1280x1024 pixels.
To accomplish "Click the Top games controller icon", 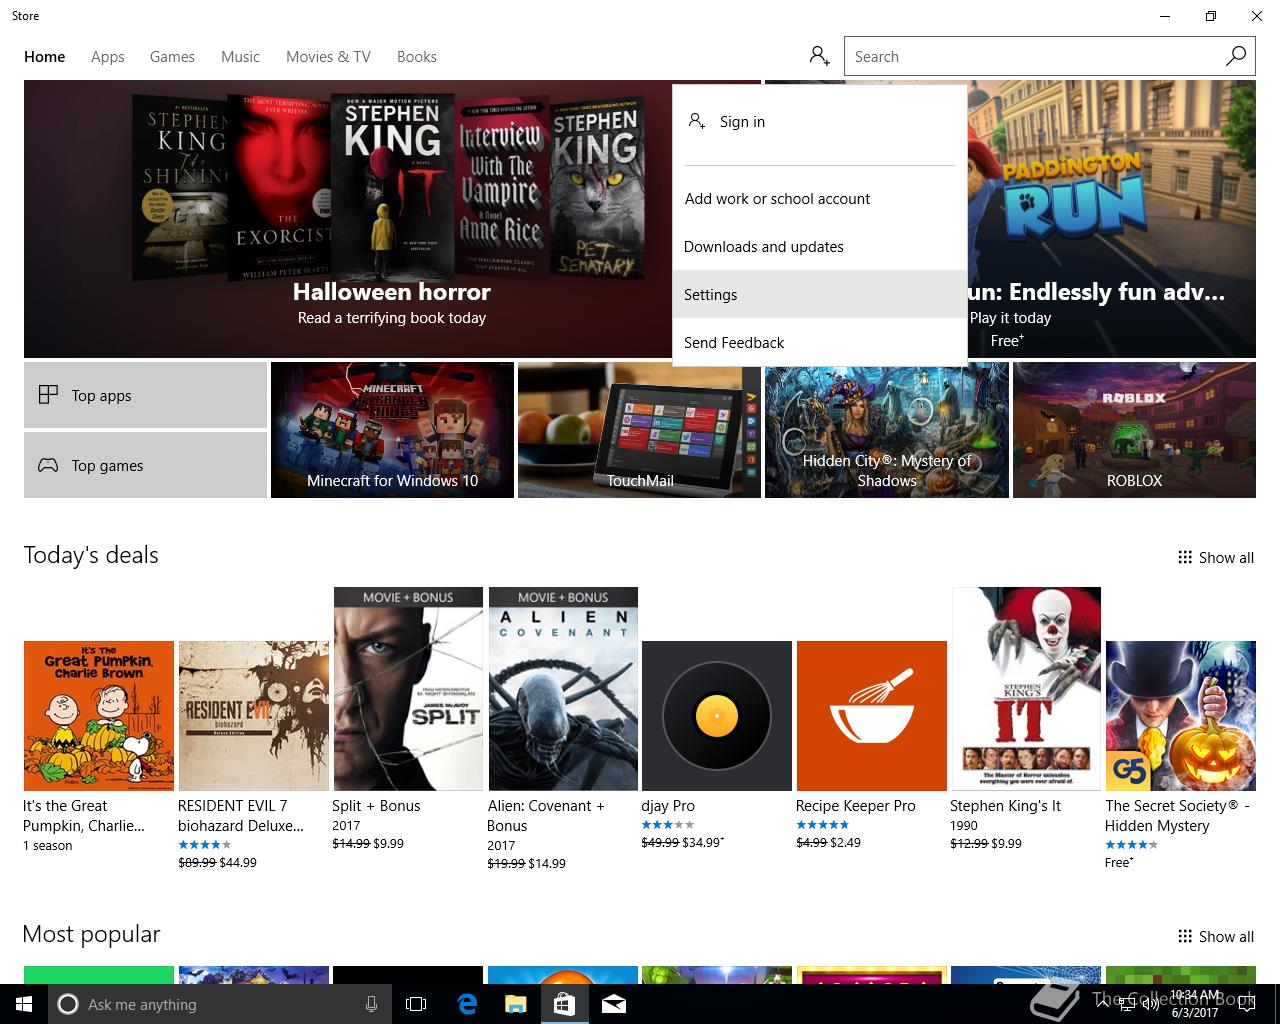I will pos(48,465).
